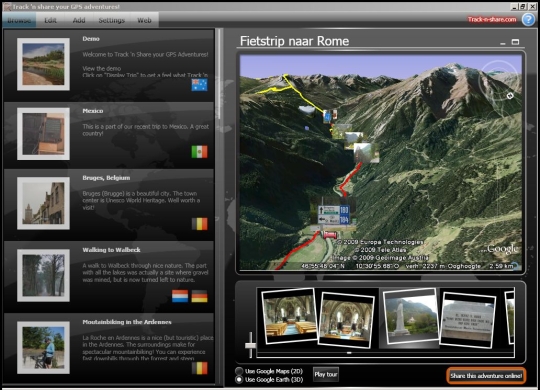Image resolution: width=540 pixels, height=390 pixels.
Task: Select Use Google Earth (3D) option
Action: pyautogui.click(x=239, y=380)
